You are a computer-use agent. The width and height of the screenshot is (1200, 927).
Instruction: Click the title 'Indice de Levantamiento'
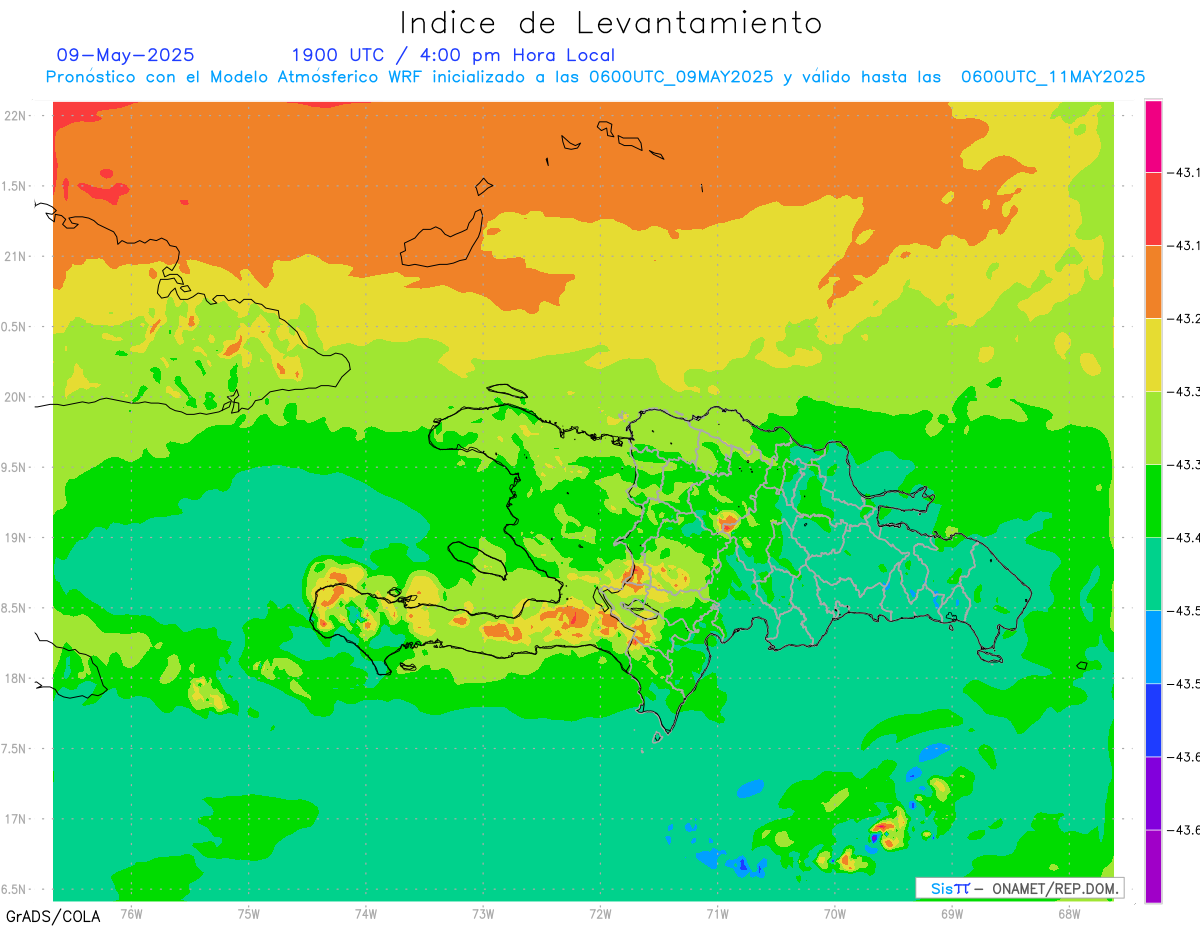click(x=611, y=23)
